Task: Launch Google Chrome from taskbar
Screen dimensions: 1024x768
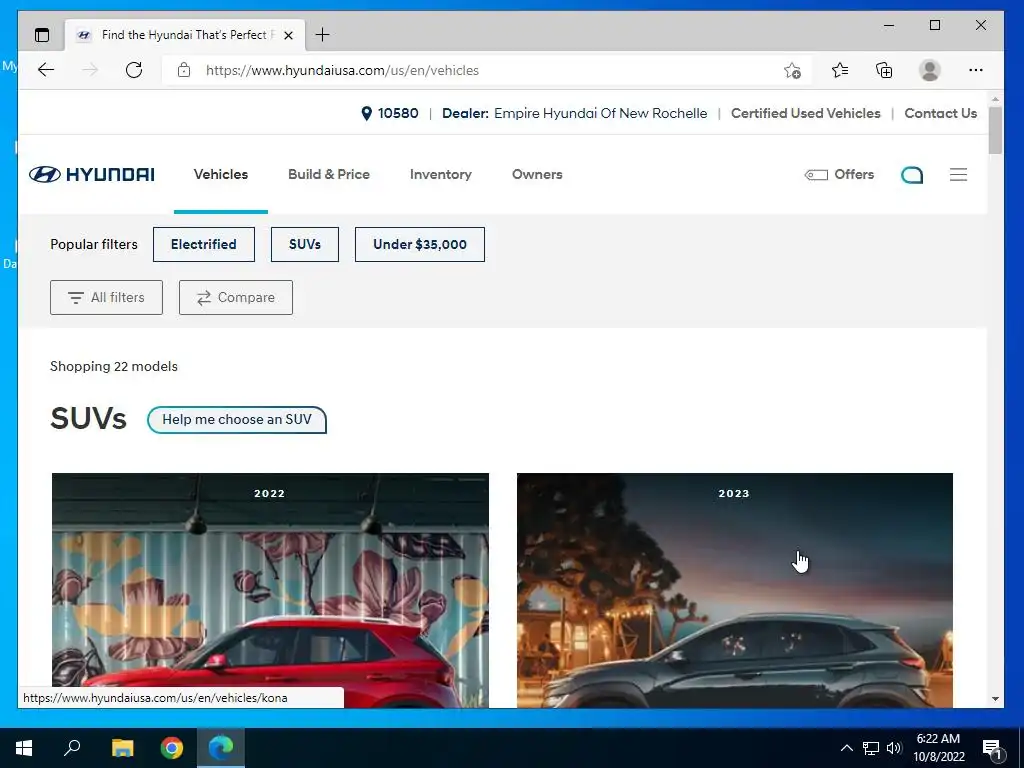Action: [172, 748]
